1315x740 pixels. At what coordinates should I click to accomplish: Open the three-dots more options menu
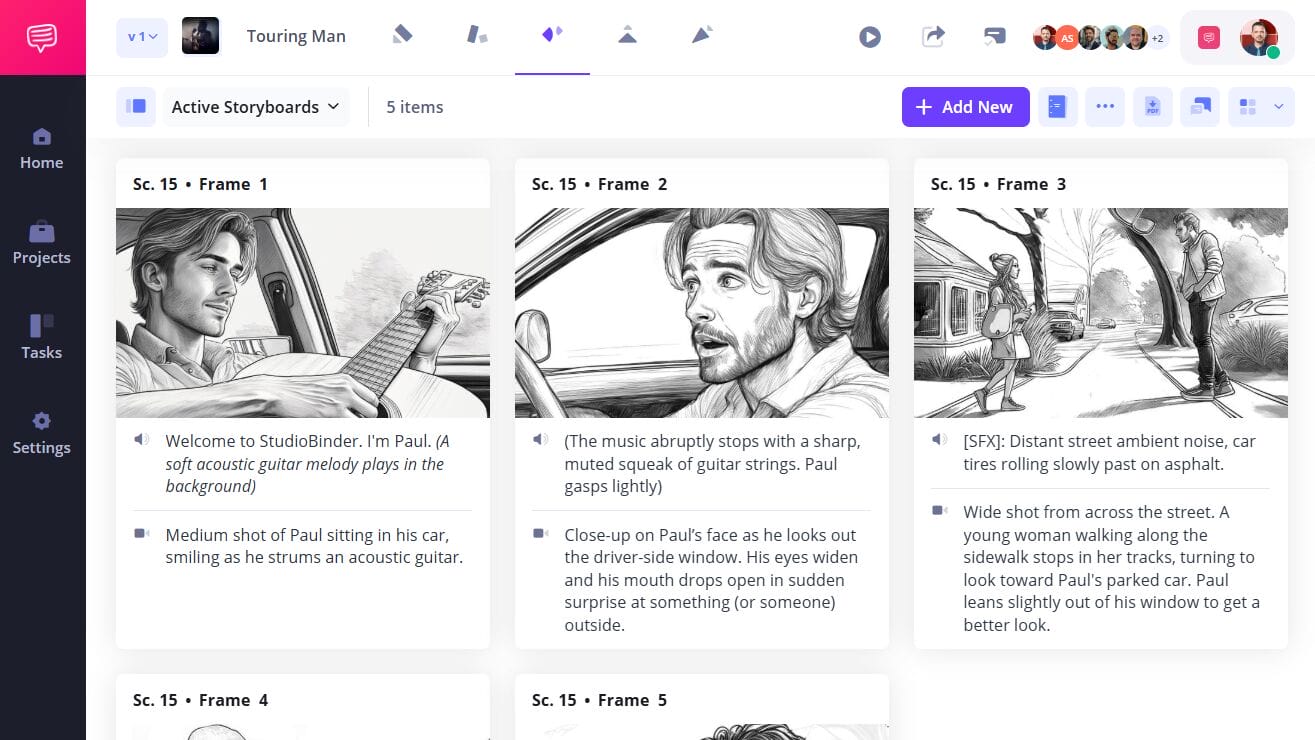coord(1105,107)
